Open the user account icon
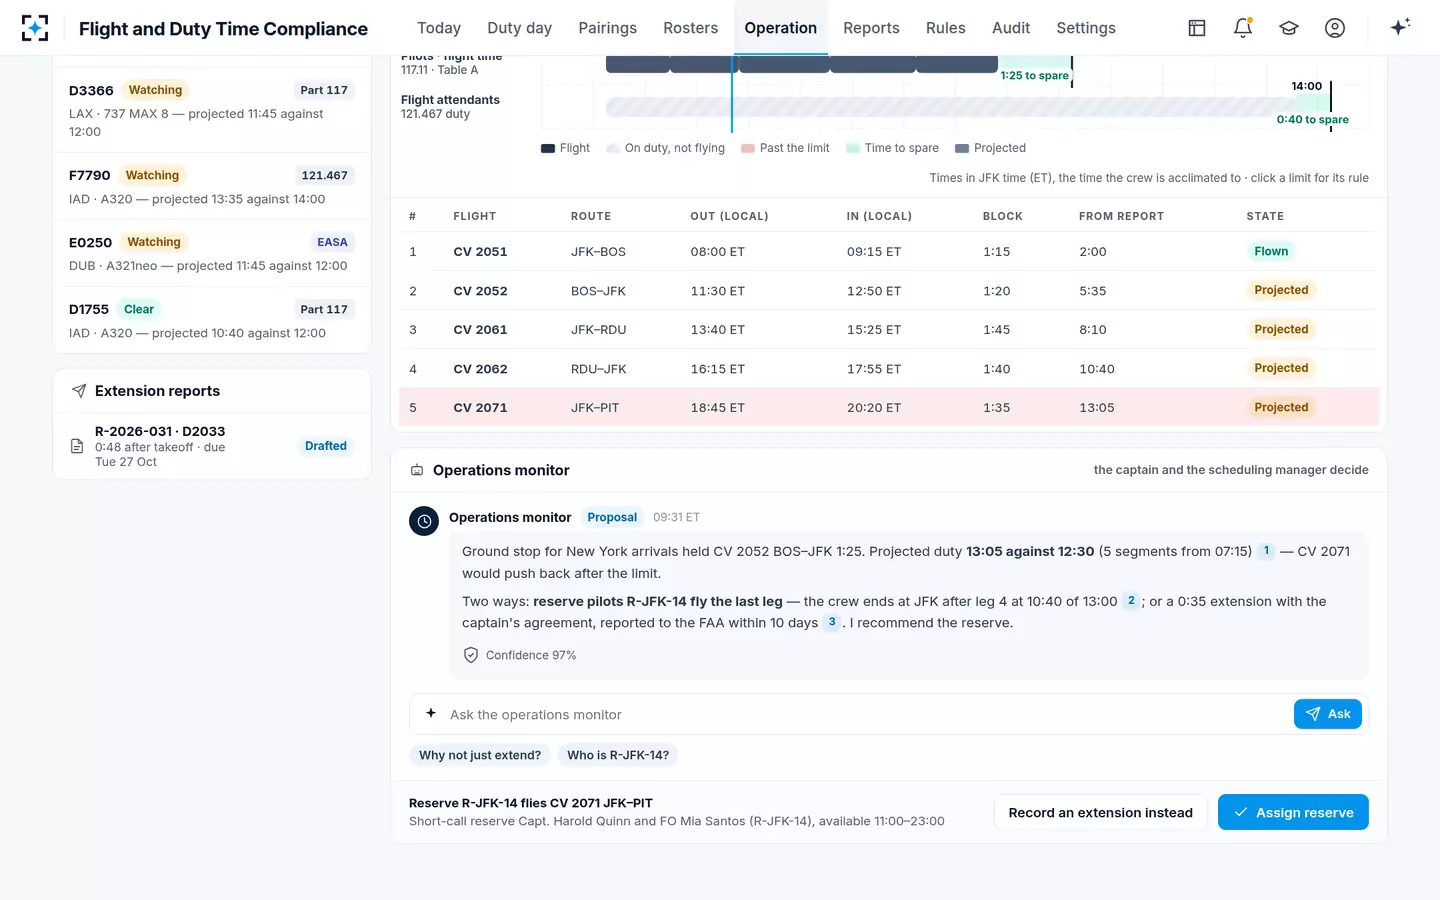Image resolution: width=1440 pixels, height=900 pixels. click(x=1335, y=28)
